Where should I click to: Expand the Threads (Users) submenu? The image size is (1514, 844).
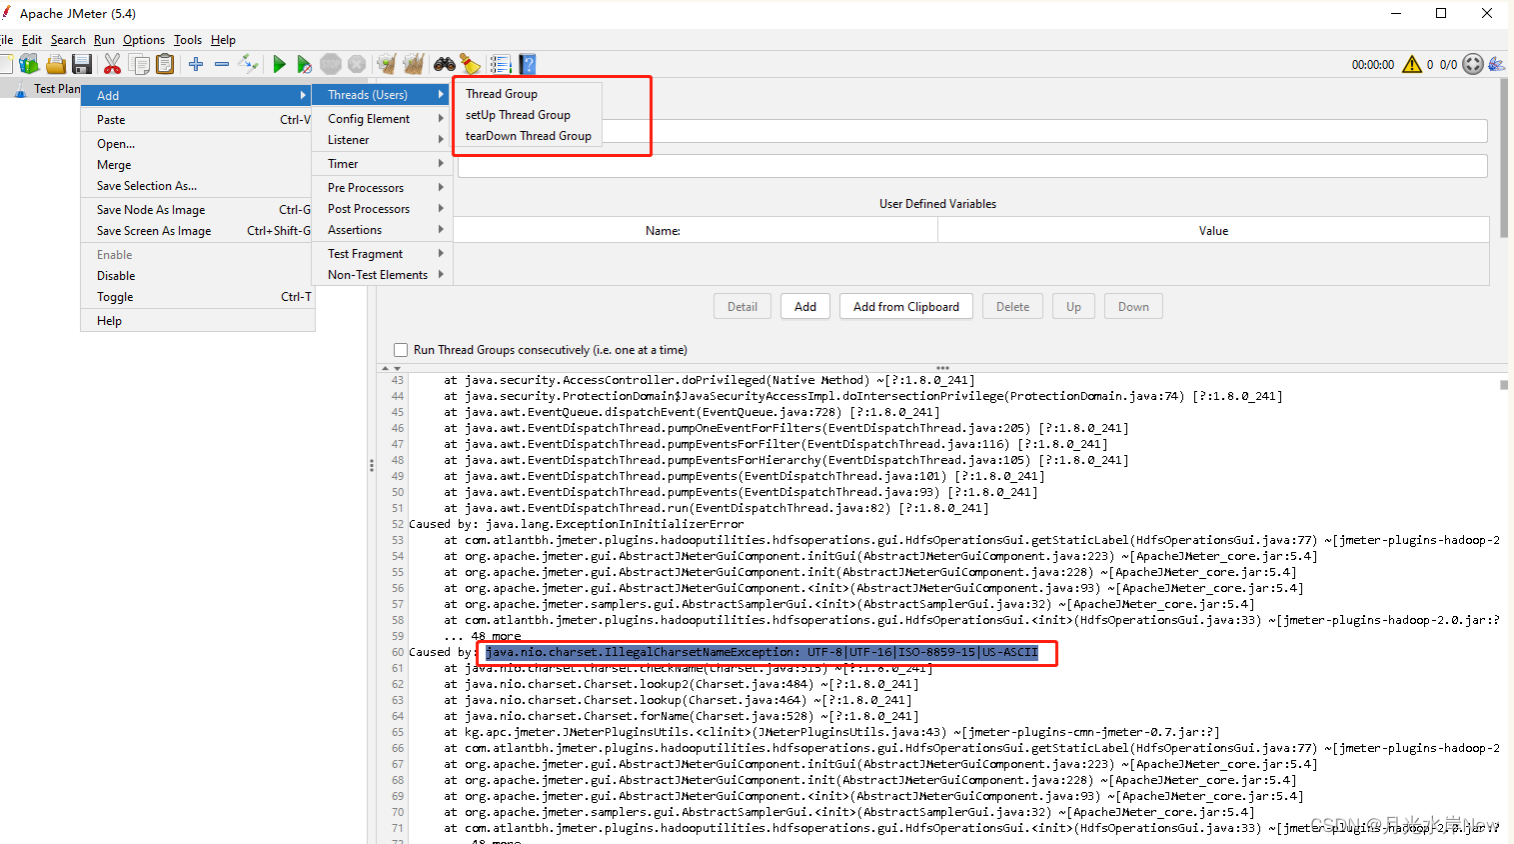382,95
